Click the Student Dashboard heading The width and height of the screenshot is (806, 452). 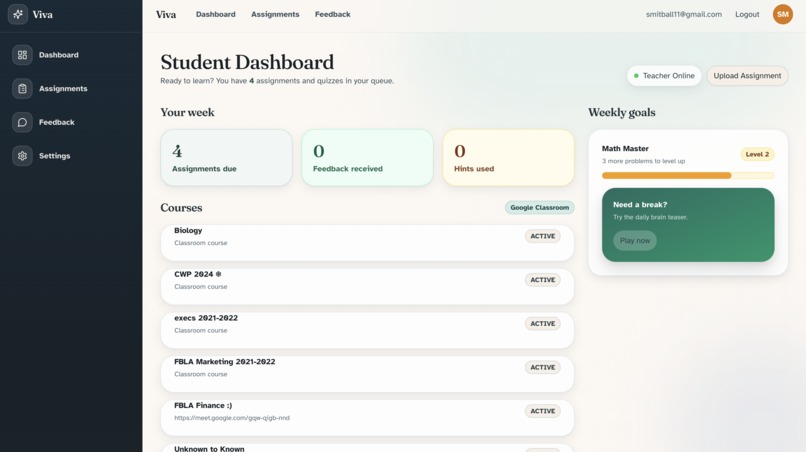(247, 62)
